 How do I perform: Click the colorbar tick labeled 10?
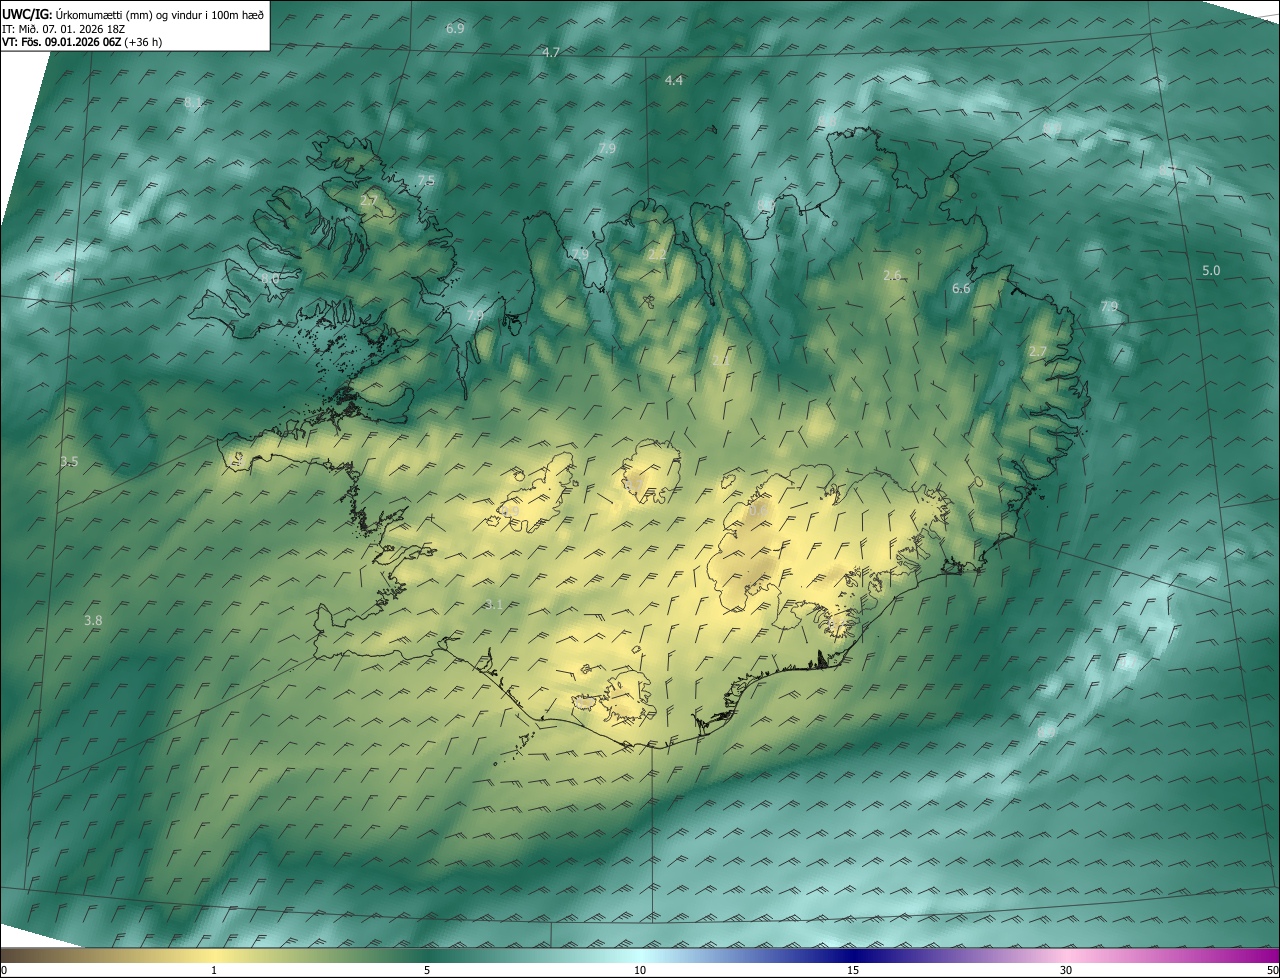click(640, 970)
